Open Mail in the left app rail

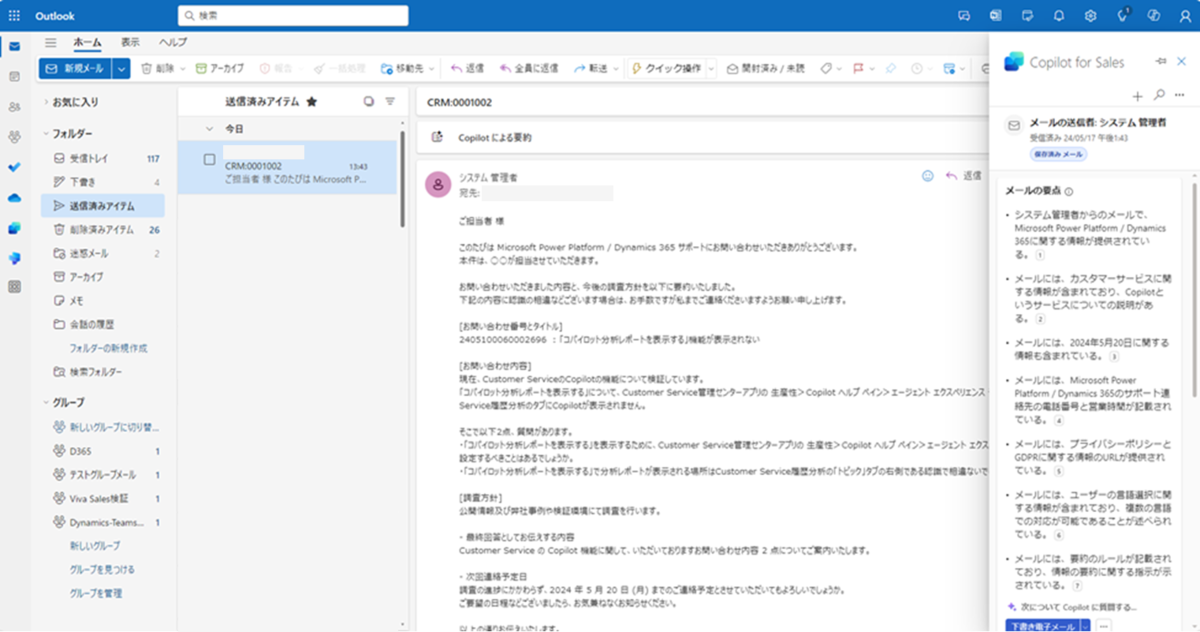pos(14,47)
